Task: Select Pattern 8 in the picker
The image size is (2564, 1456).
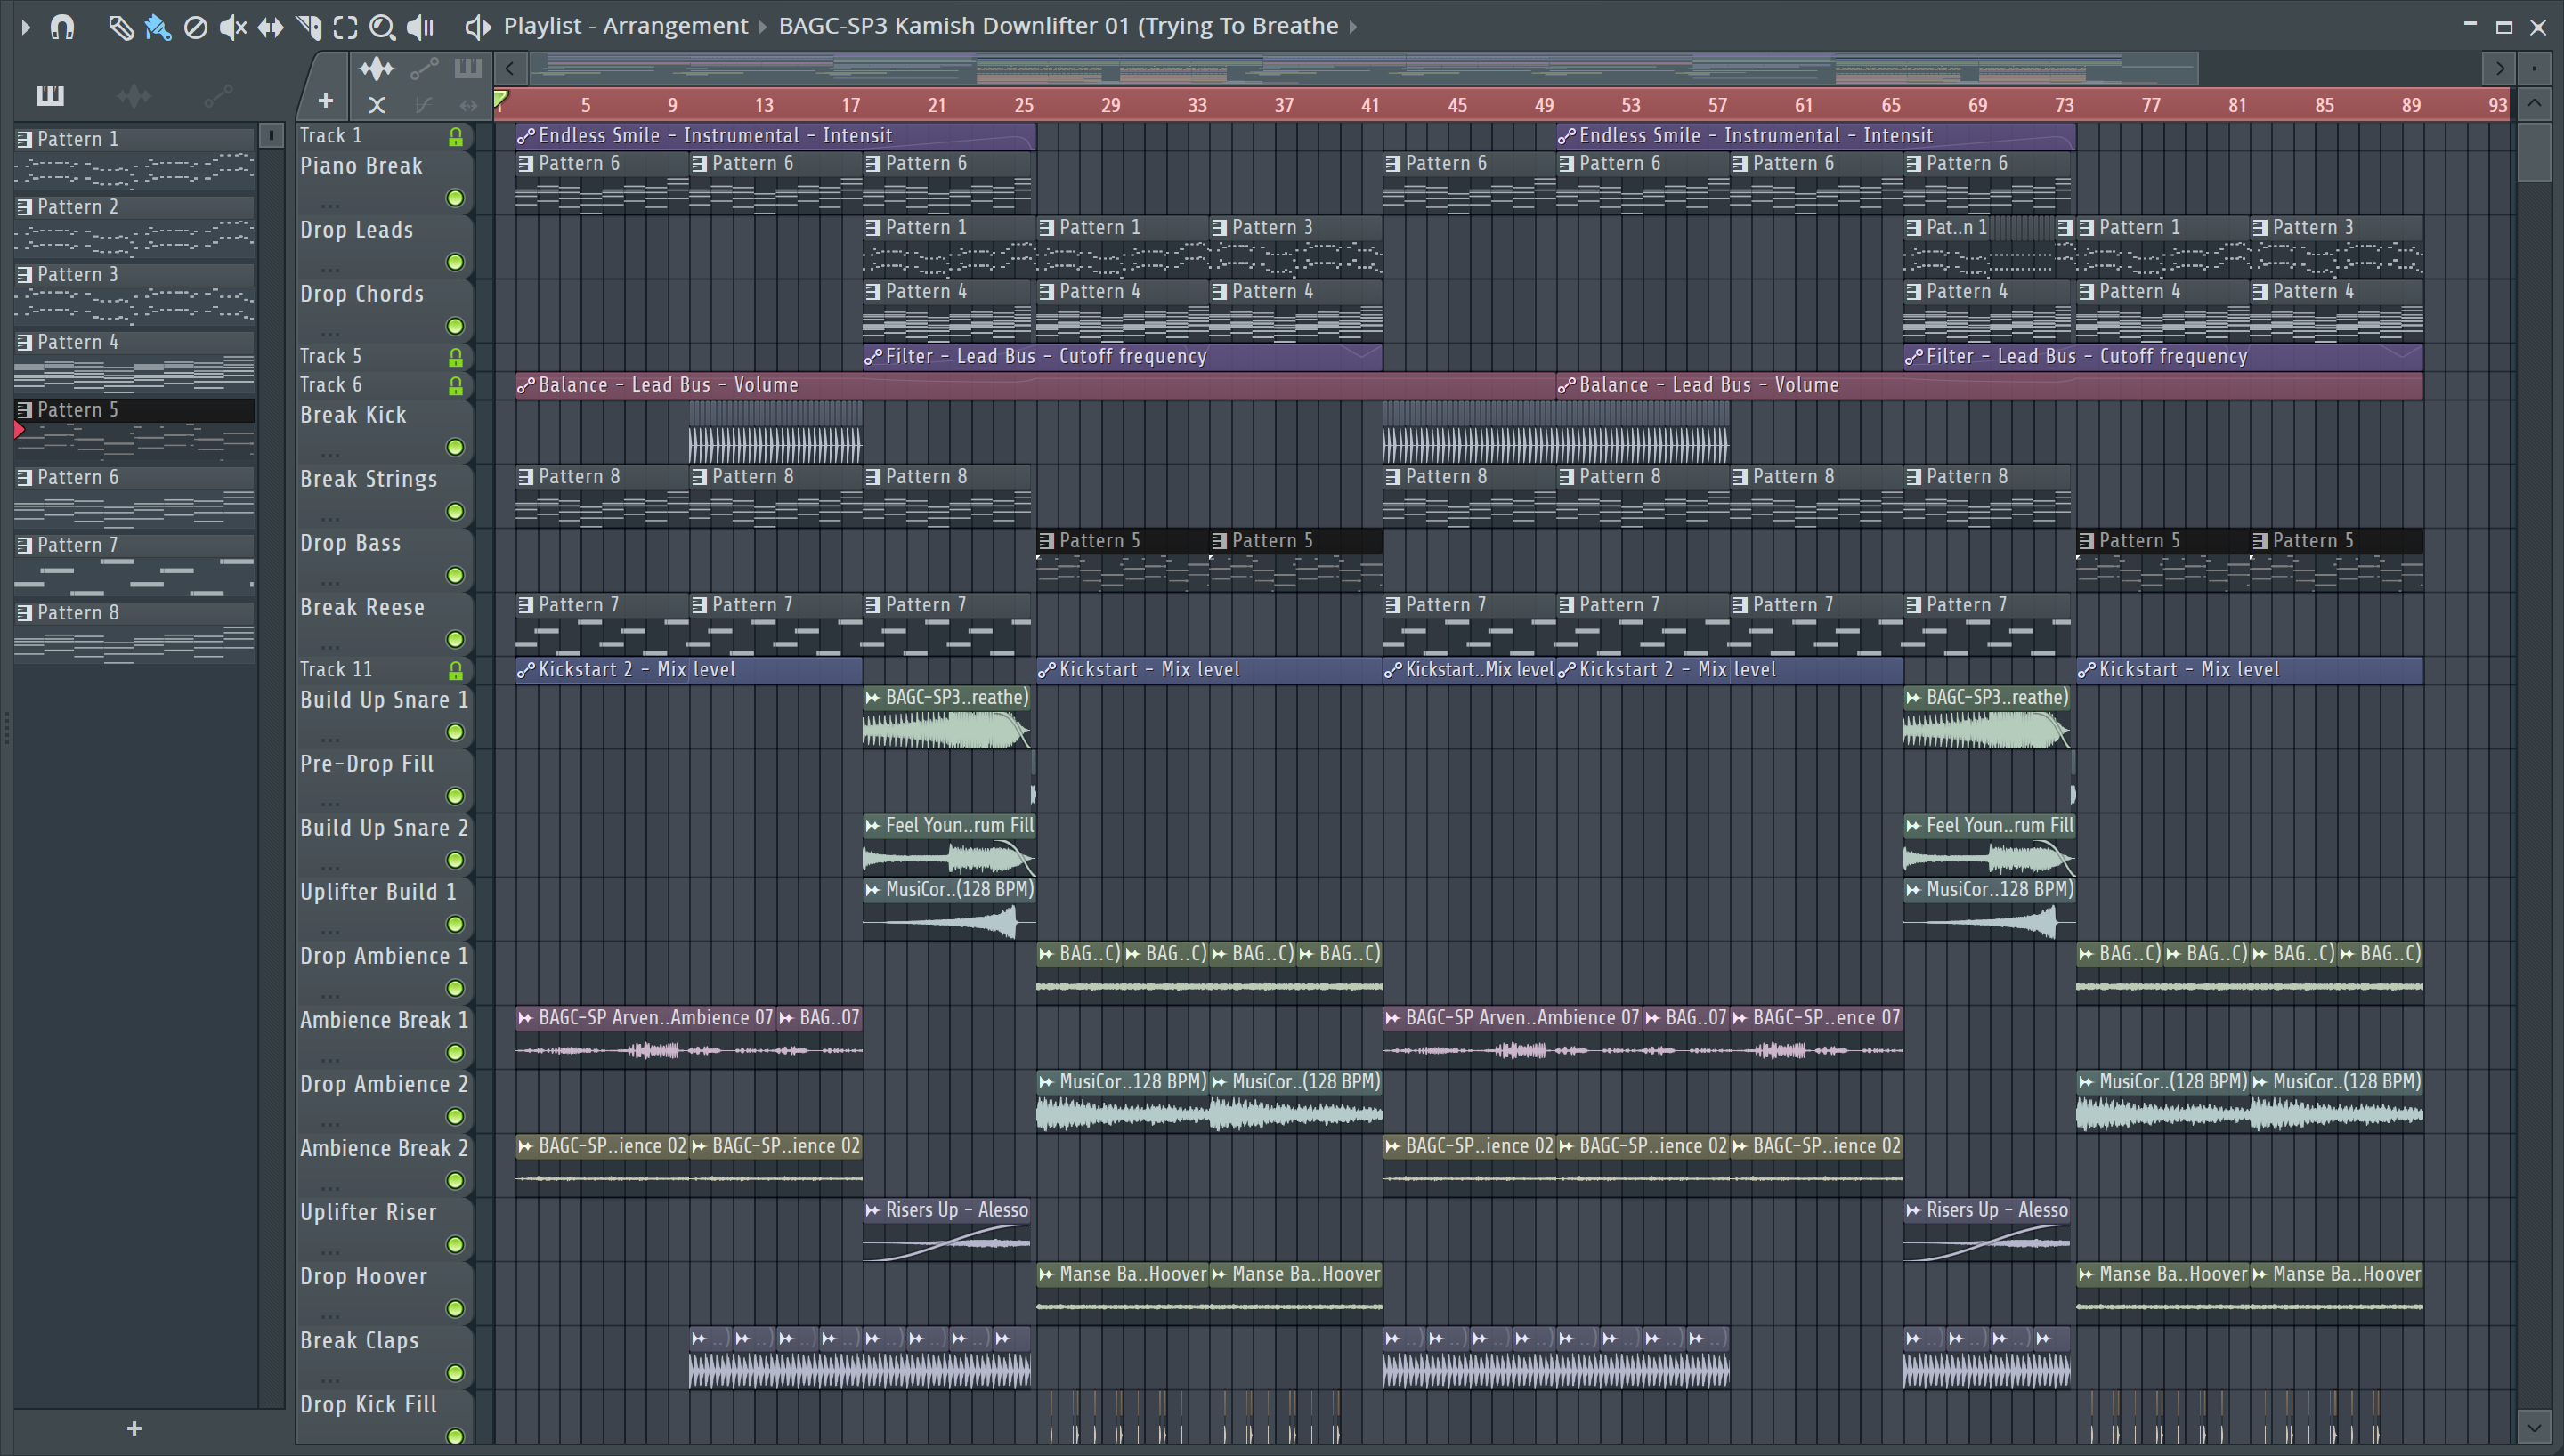Action: (x=134, y=632)
